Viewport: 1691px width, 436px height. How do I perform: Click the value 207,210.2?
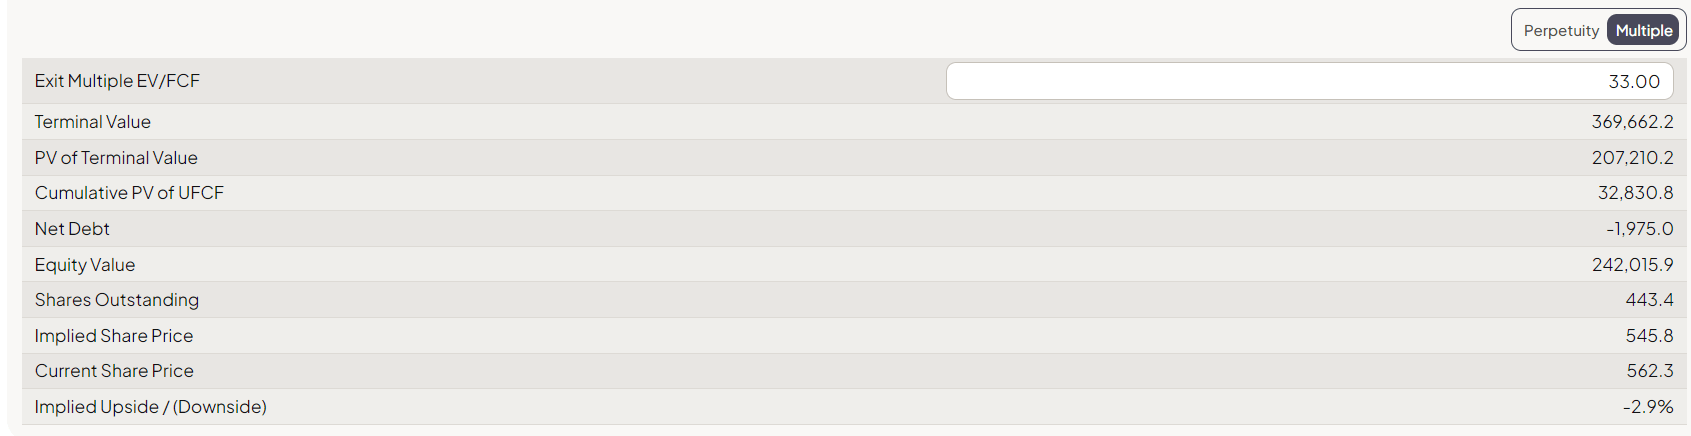(1632, 158)
